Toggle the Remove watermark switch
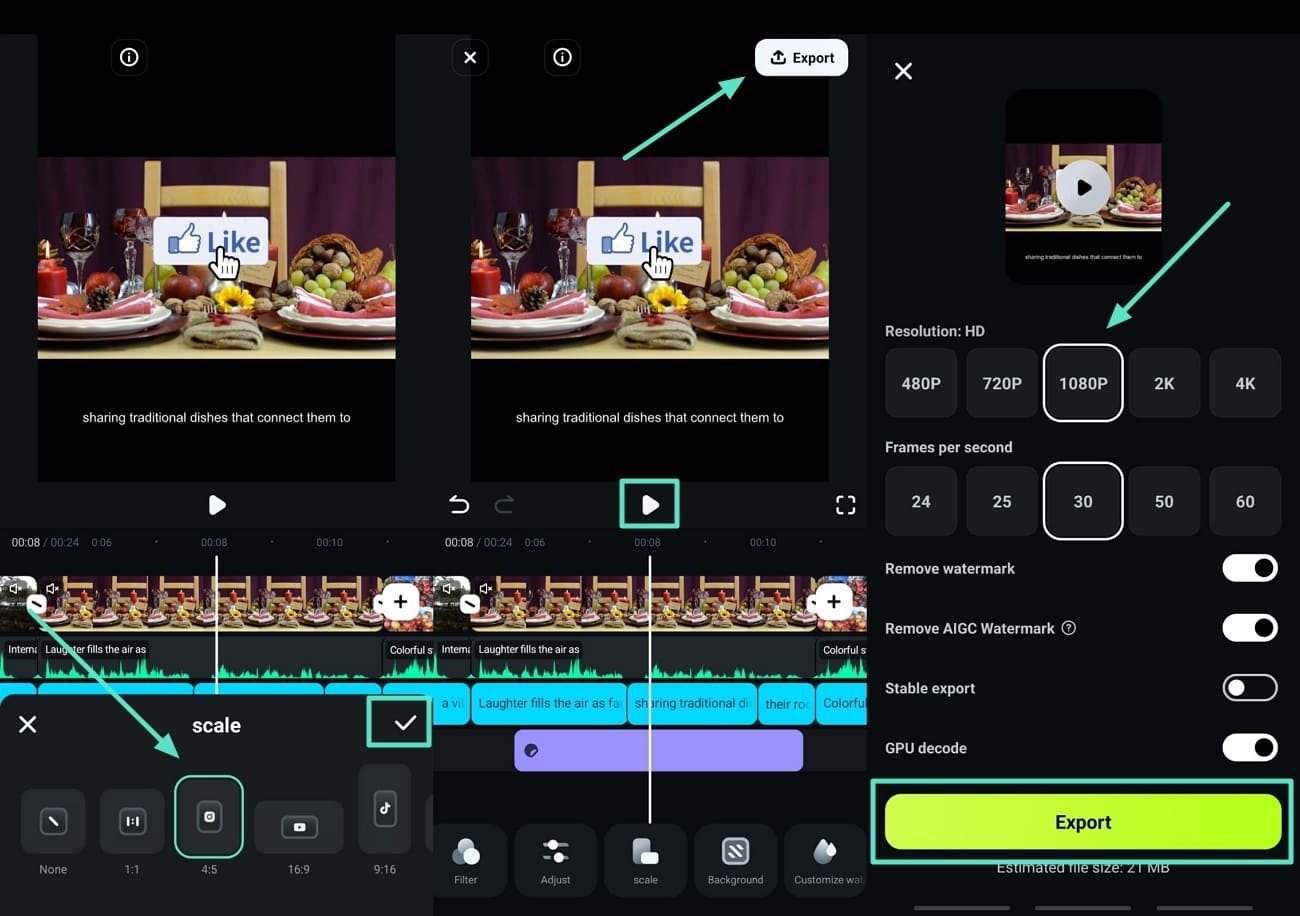The image size is (1300, 916). [x=1250, y=568]
